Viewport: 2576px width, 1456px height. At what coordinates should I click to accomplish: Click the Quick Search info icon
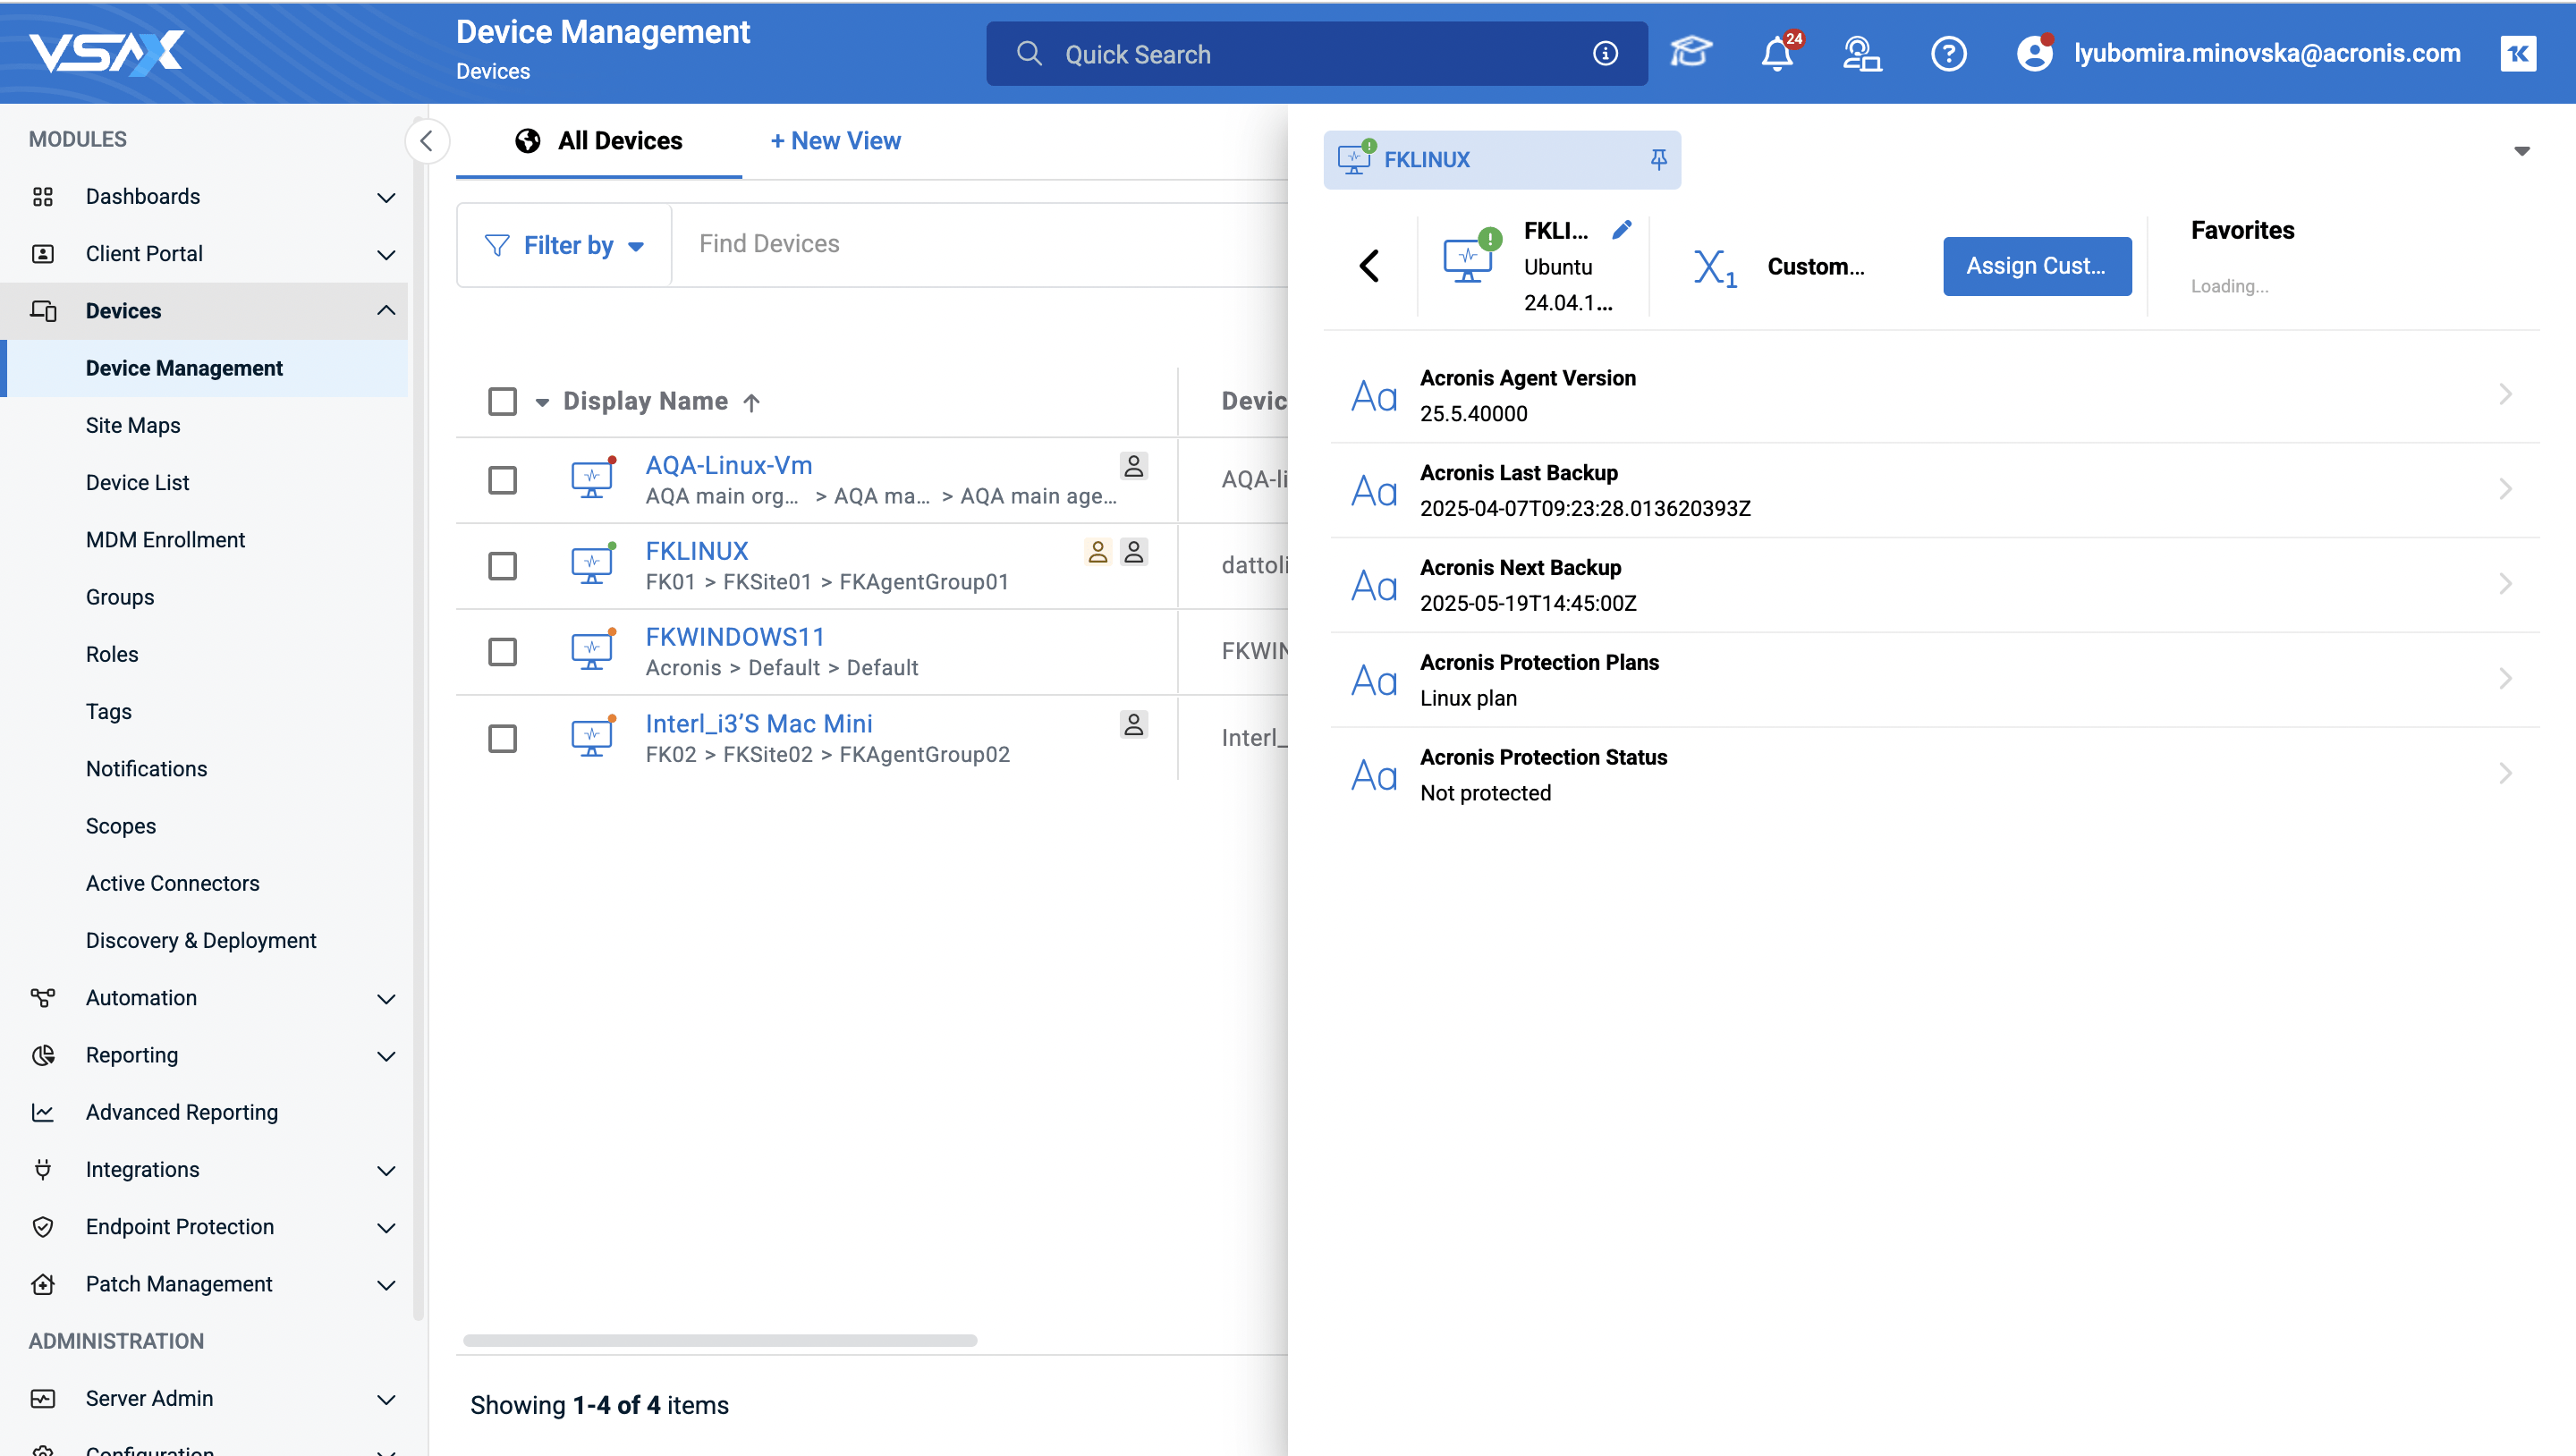pos(1605,53)
